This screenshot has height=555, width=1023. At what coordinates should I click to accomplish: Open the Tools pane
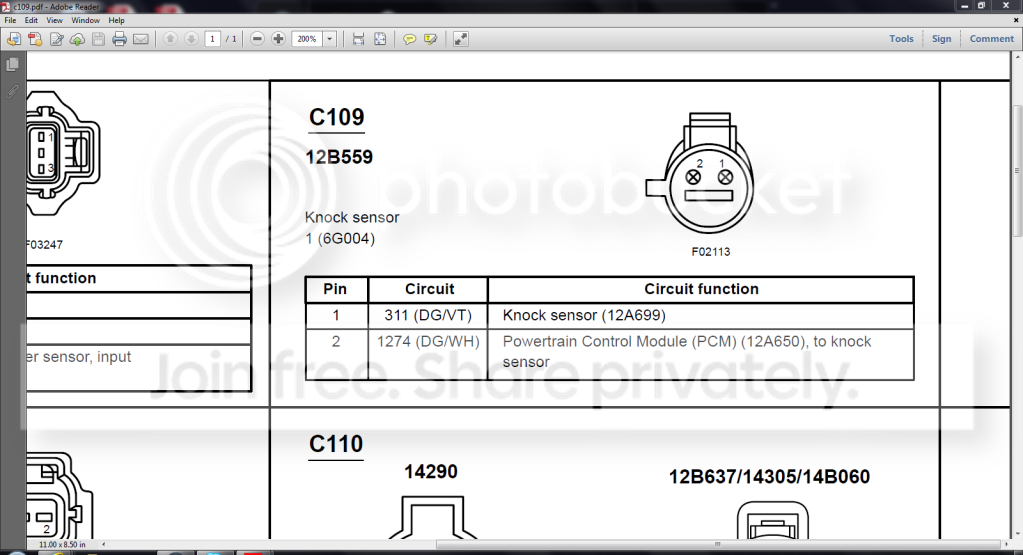901,39
